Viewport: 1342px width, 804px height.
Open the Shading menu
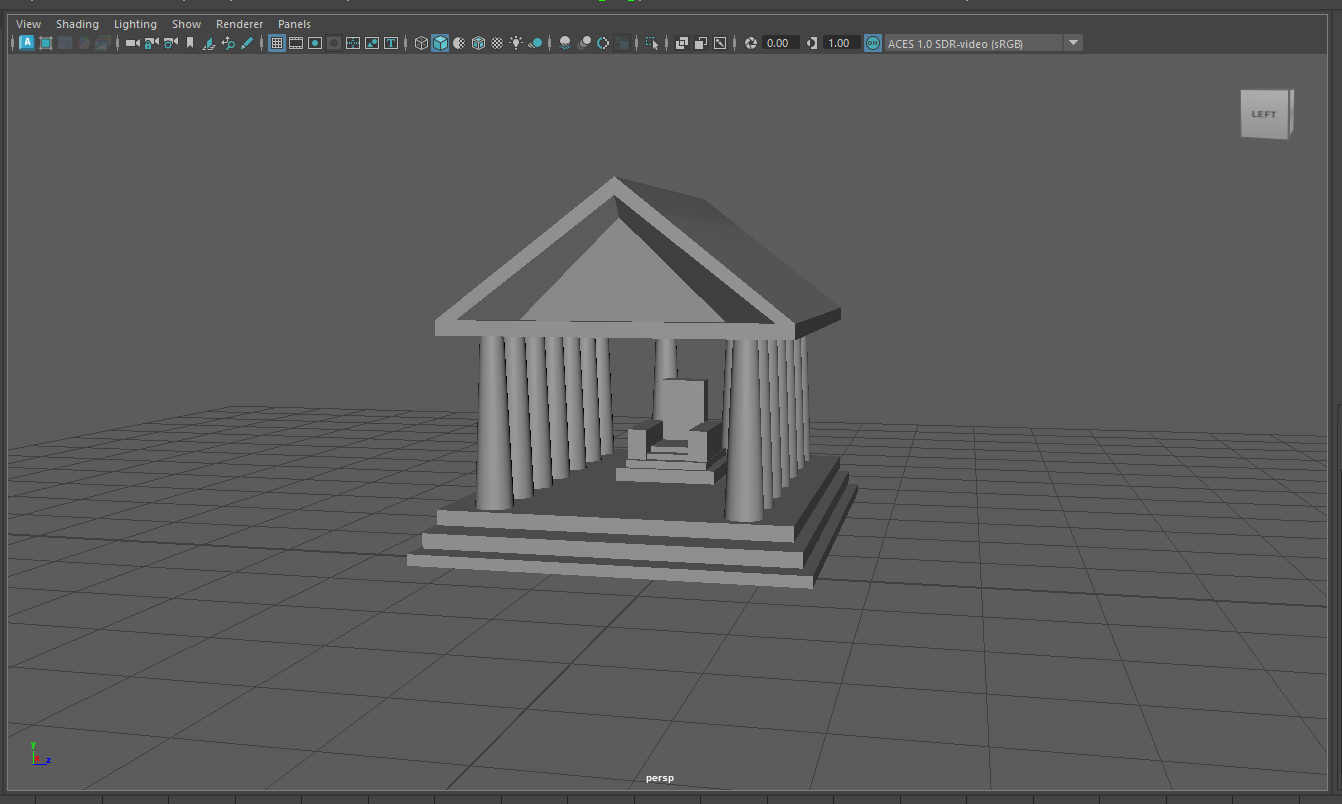(77, 24)
